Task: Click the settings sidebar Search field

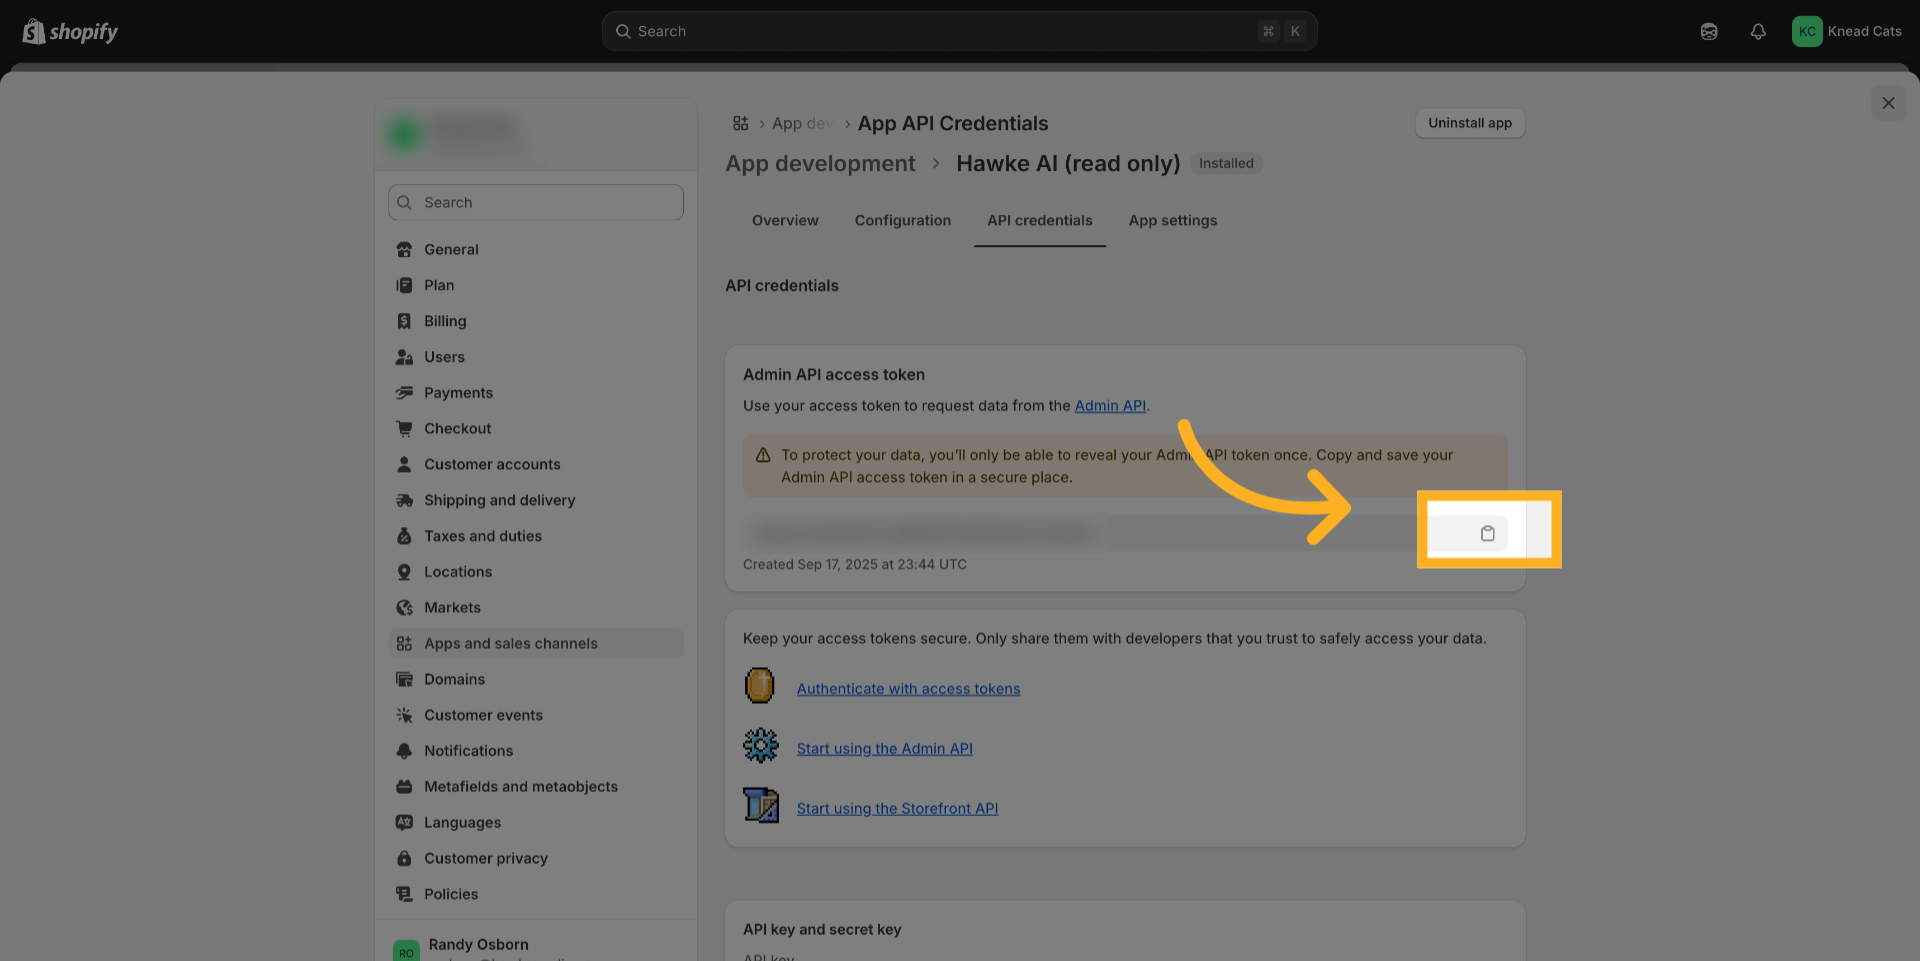Action: [536, 202]
